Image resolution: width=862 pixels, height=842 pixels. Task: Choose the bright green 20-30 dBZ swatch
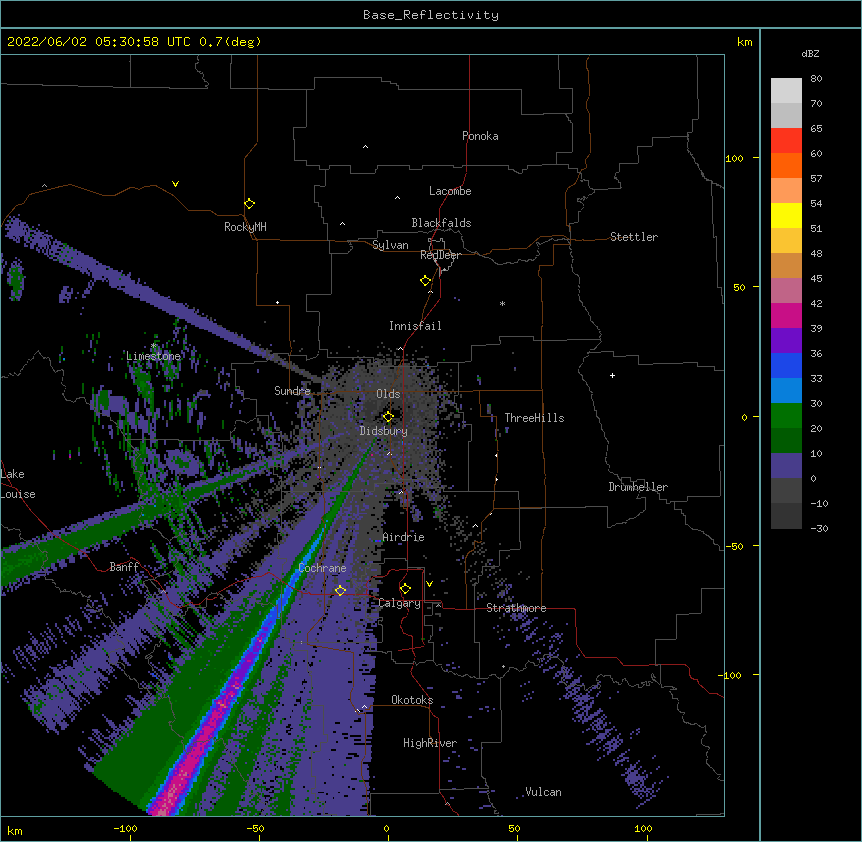coord(786,416)
